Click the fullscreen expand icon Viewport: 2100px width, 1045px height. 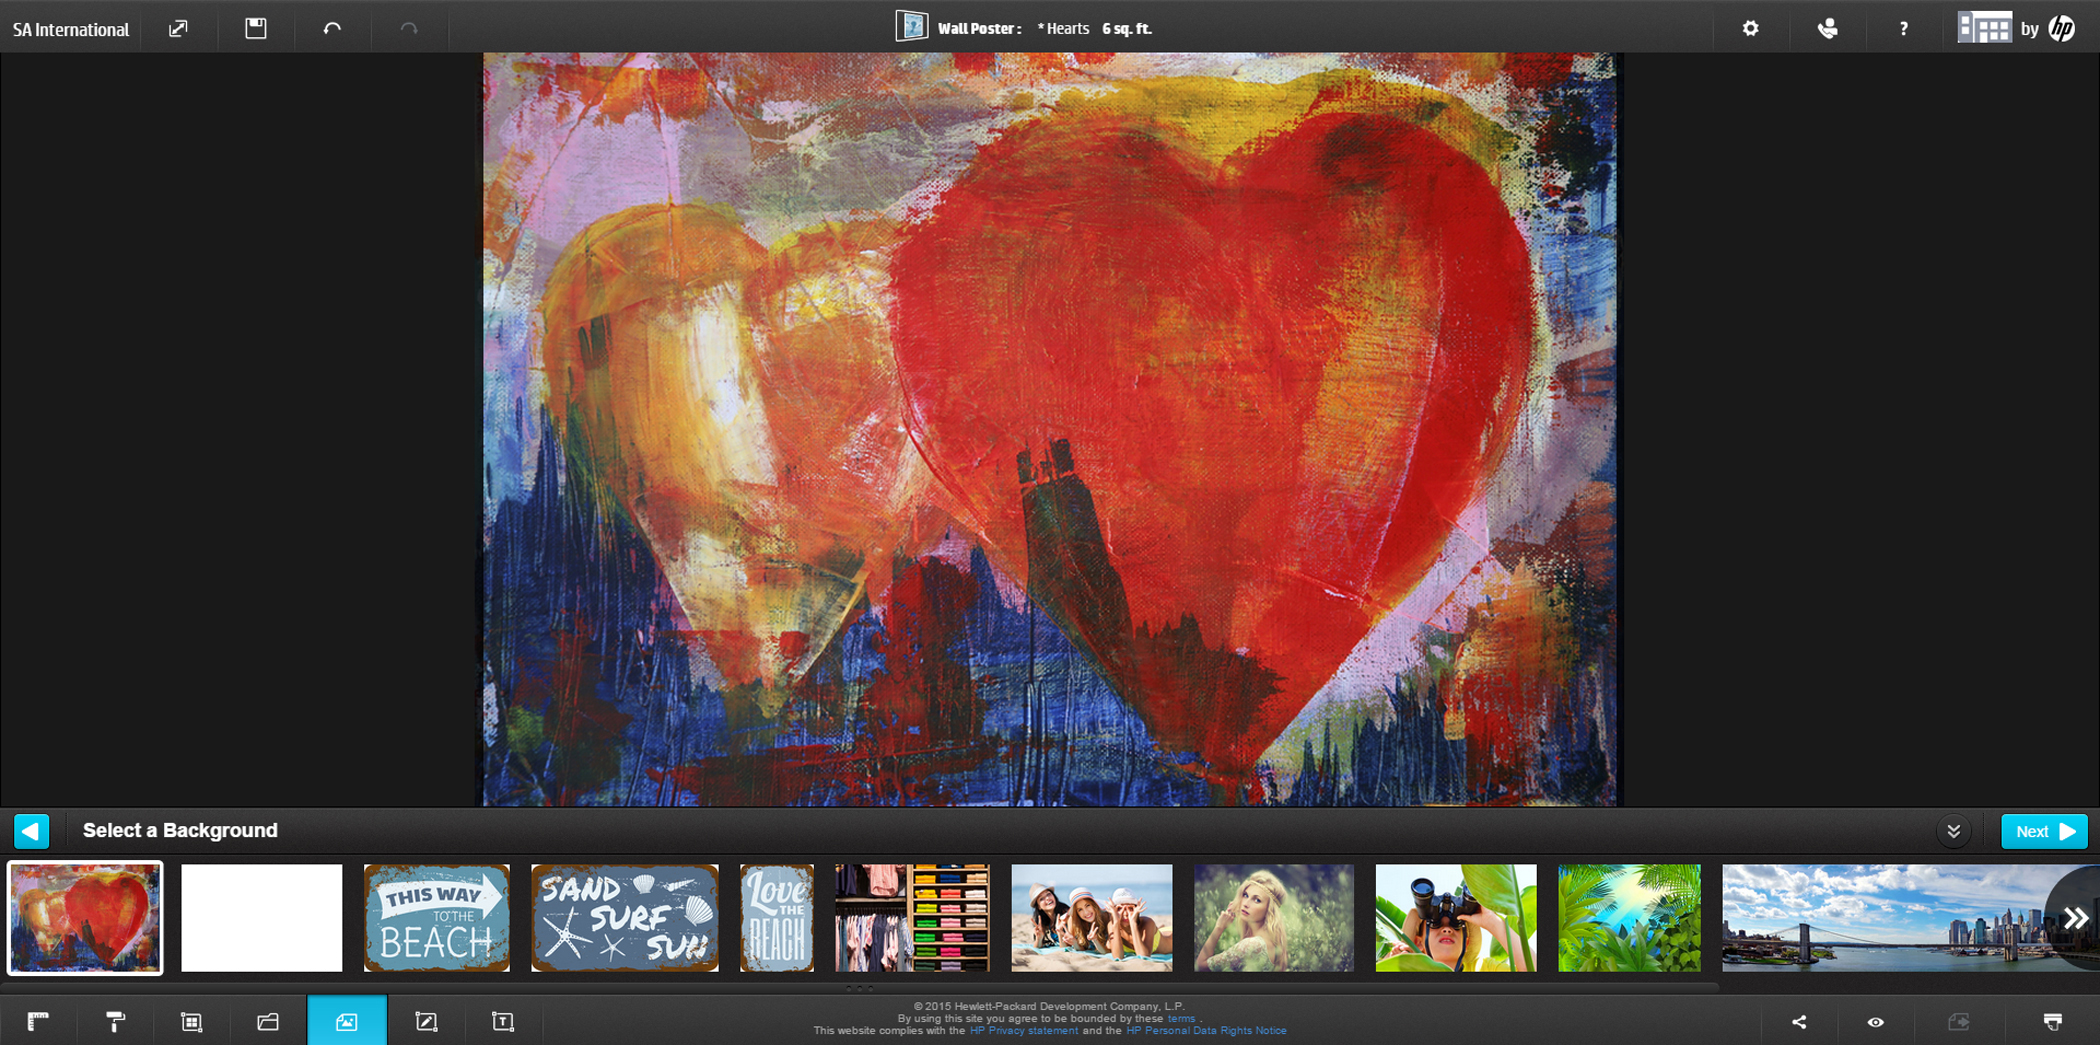(x=178, y=29)
